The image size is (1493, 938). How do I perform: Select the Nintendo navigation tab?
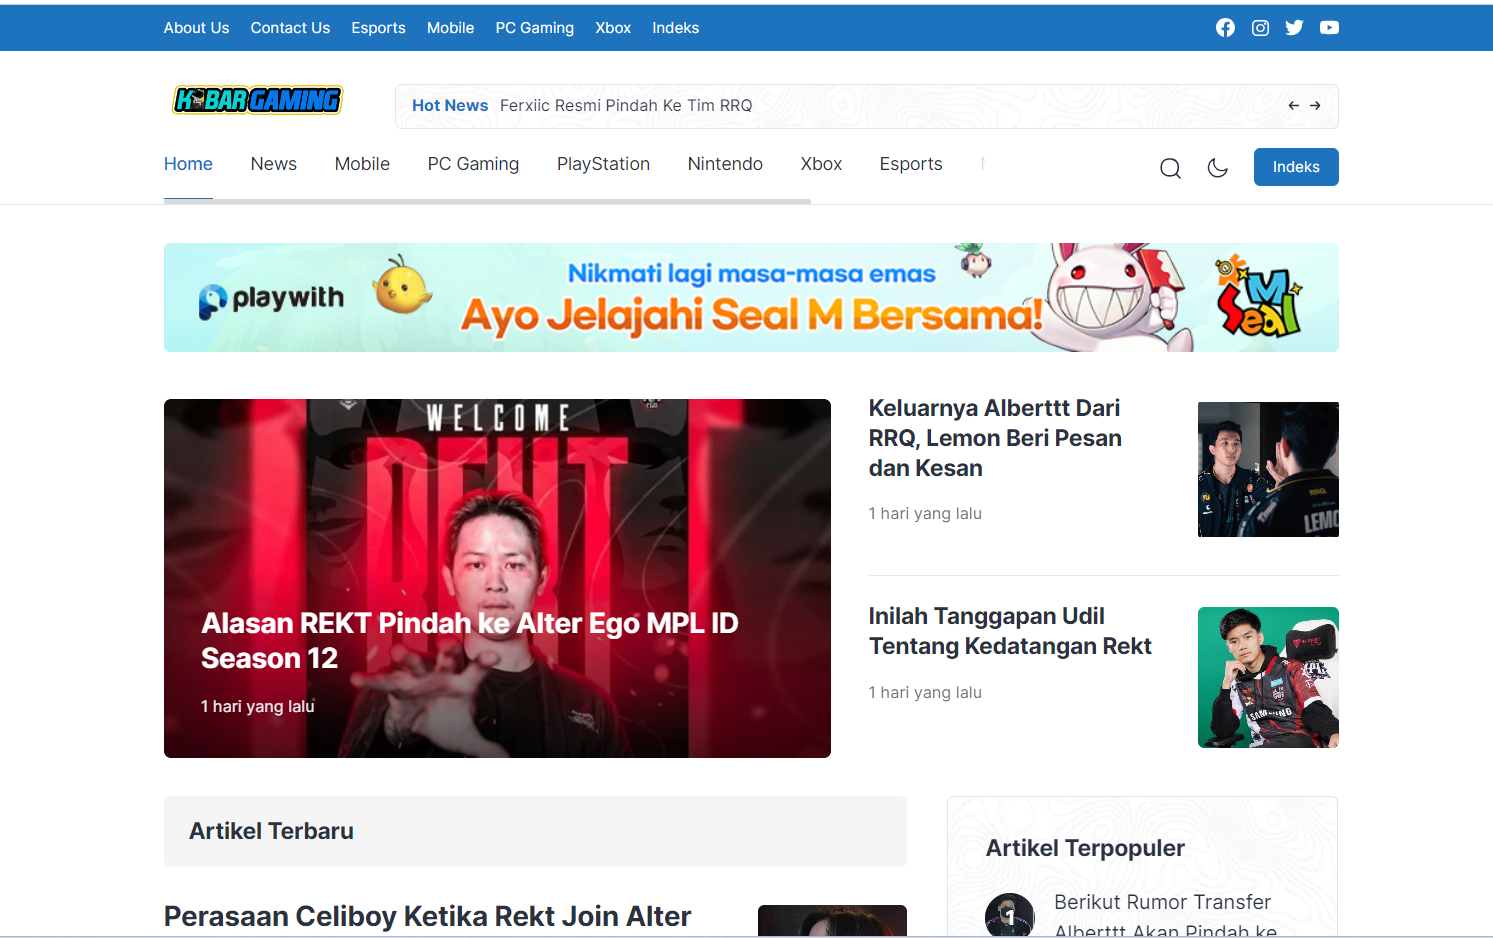(x=725, y=164)
